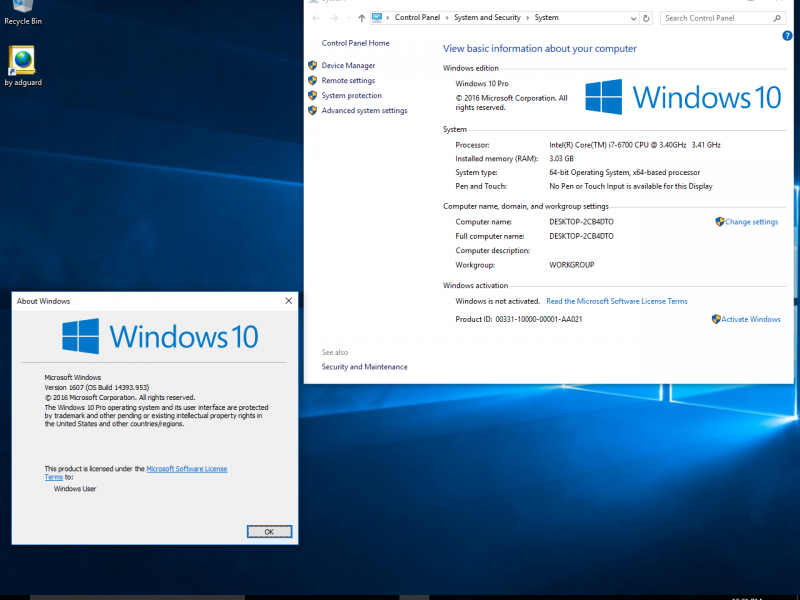The height and width of the screenshot is (600, 800).
Task: Click the 'Windows is not activated.' text
Action: 497,301
